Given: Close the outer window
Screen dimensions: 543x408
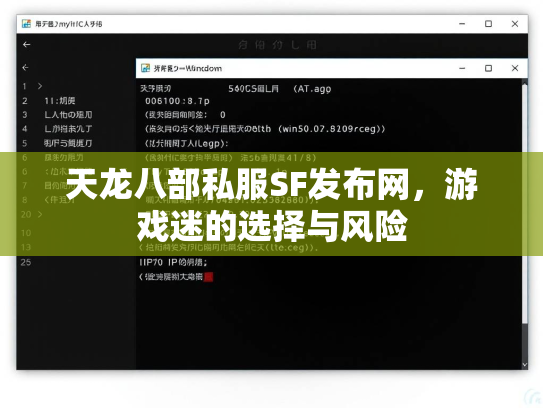Looking at the screenshot, I should pyautogui.click(x=515, y=24).
